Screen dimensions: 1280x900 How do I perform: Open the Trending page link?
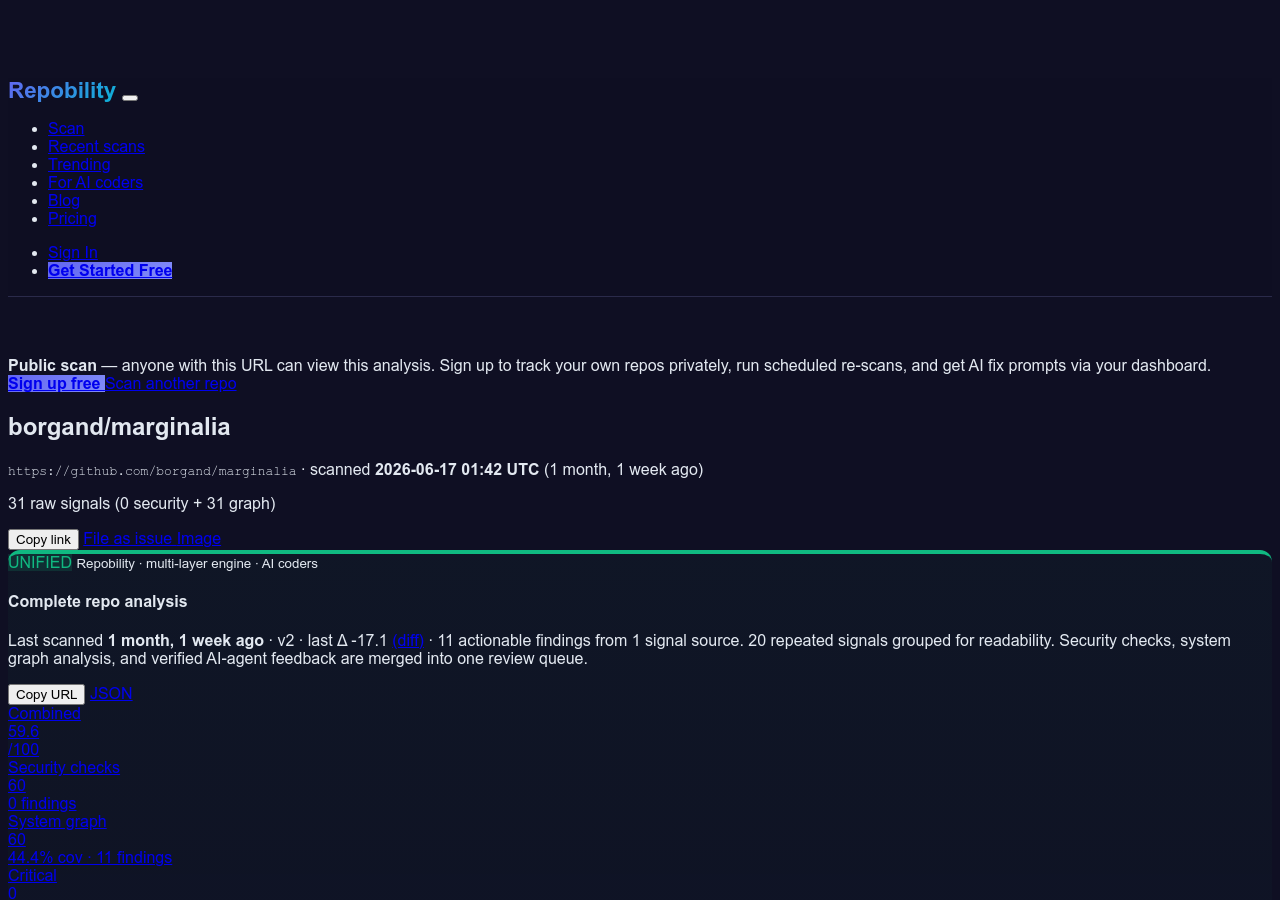pyautogui.click(x=79, y=164)
